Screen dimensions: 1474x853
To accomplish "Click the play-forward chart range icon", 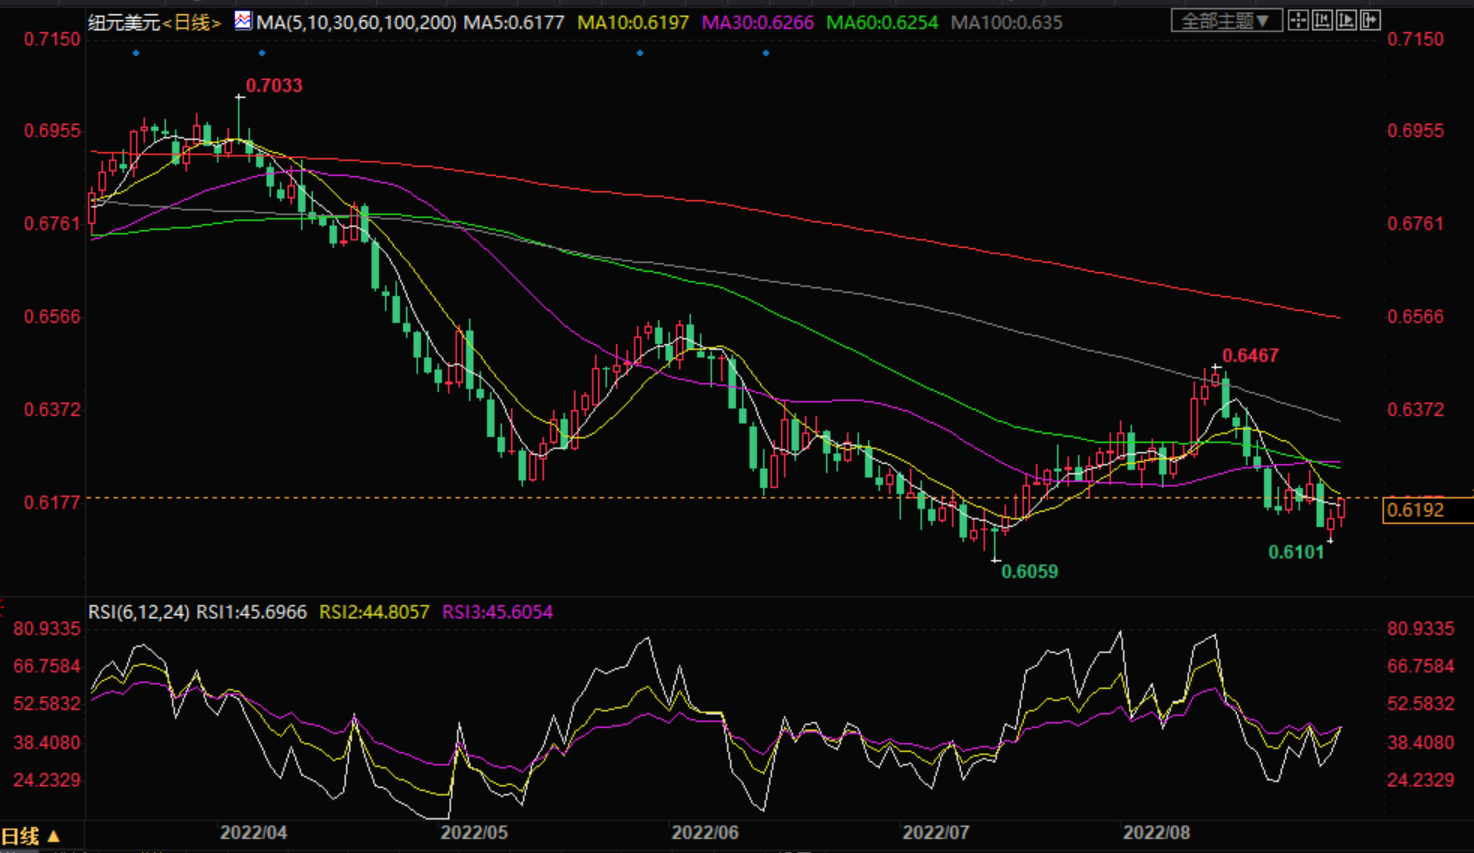I will click(1346, 20).
